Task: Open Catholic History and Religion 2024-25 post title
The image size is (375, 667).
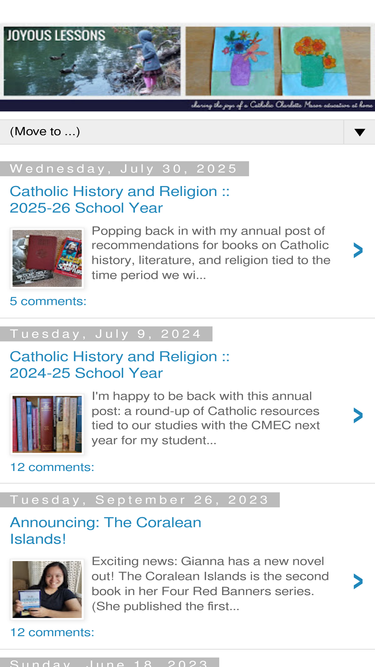Action: point(119,365)
